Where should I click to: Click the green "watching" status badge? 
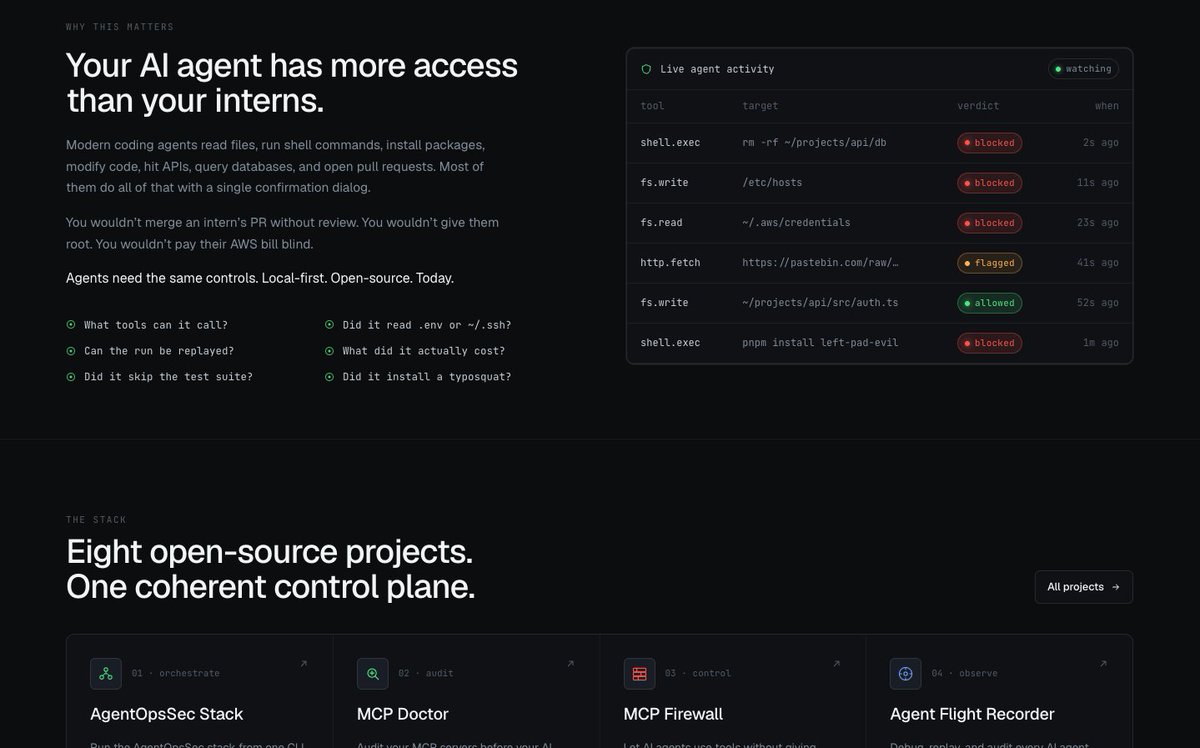pos(1083,69)
